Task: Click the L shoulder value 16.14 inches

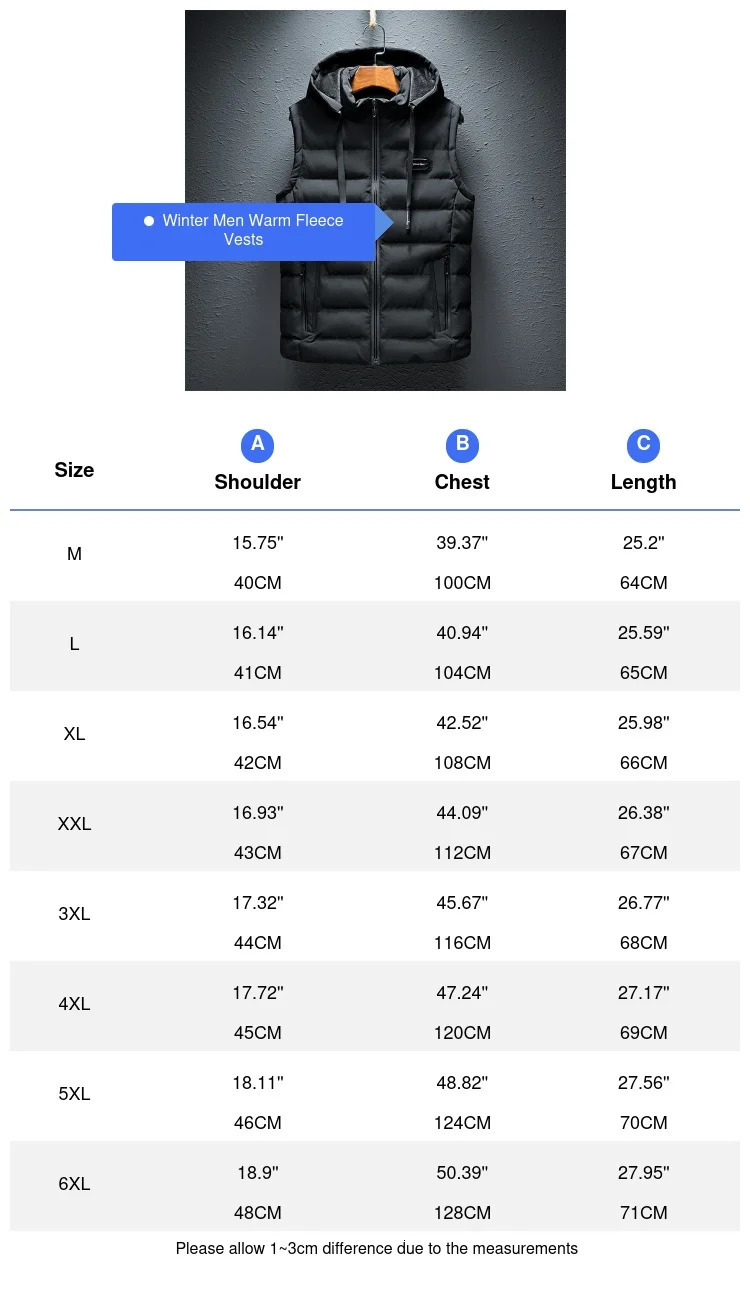Action: coord(258,633)
